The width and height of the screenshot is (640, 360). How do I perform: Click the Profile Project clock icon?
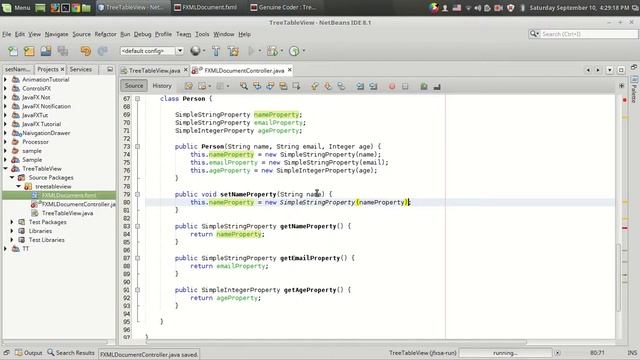click(x=294, y=51)
